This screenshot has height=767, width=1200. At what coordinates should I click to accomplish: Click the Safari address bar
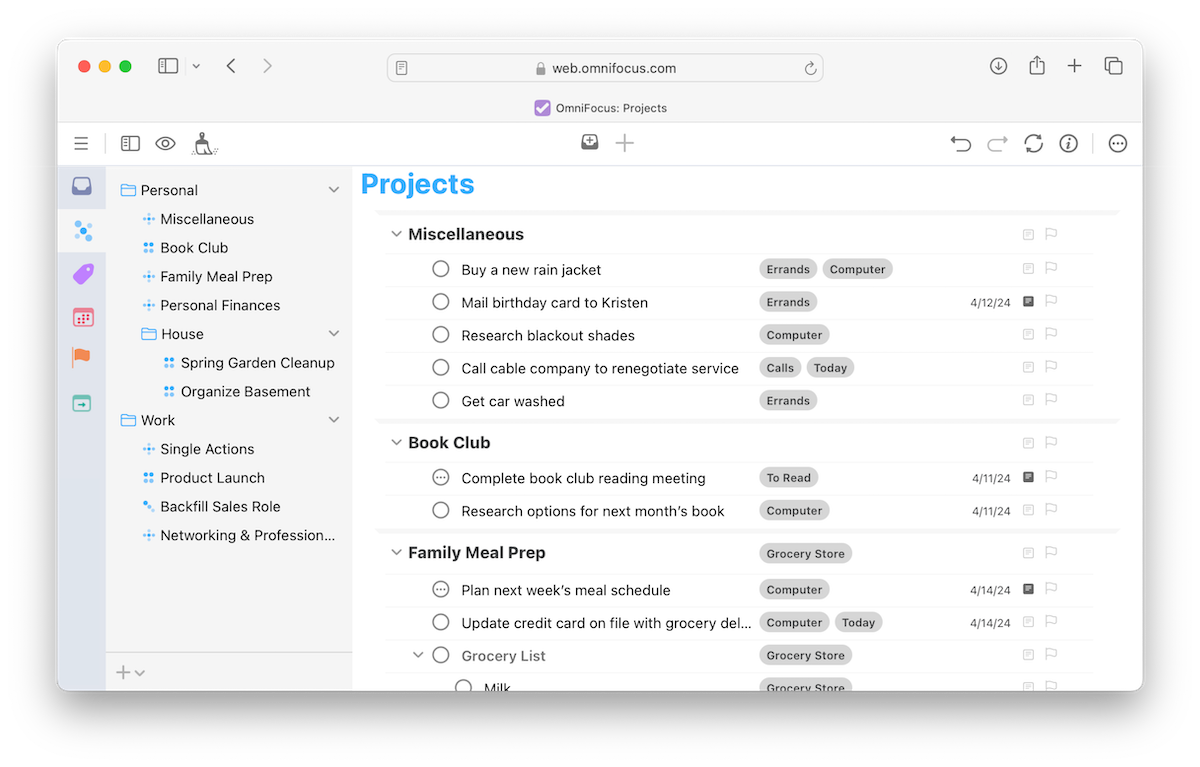pos(605,68)
